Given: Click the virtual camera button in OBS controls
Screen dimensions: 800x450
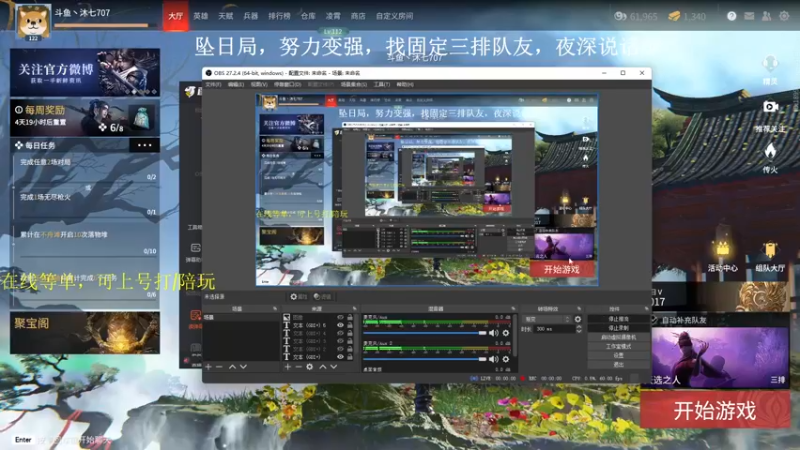Looking at the screenshot, I should (618, 337).
